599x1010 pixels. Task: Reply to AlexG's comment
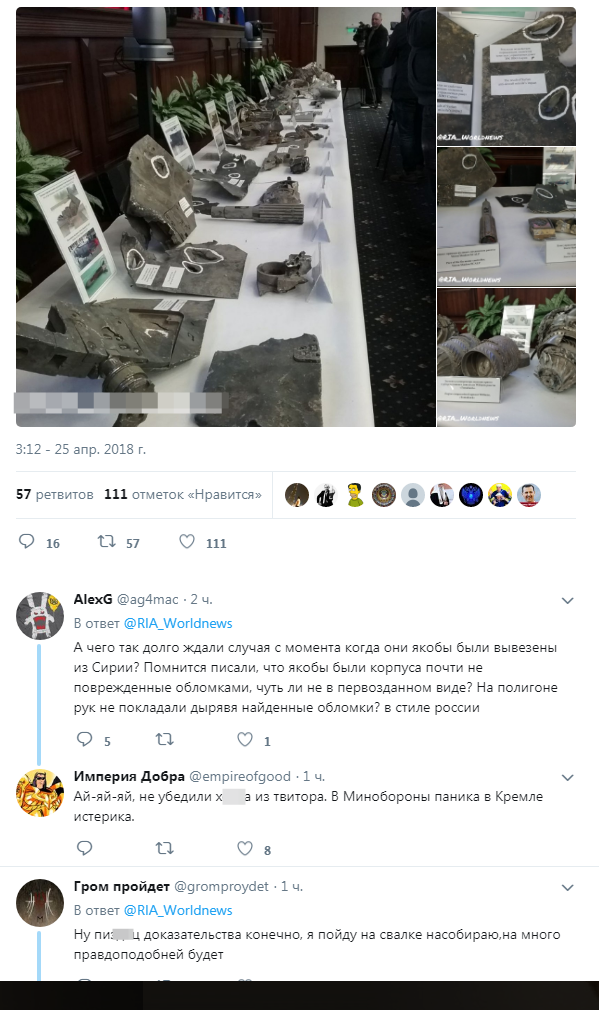coord(84,739)
